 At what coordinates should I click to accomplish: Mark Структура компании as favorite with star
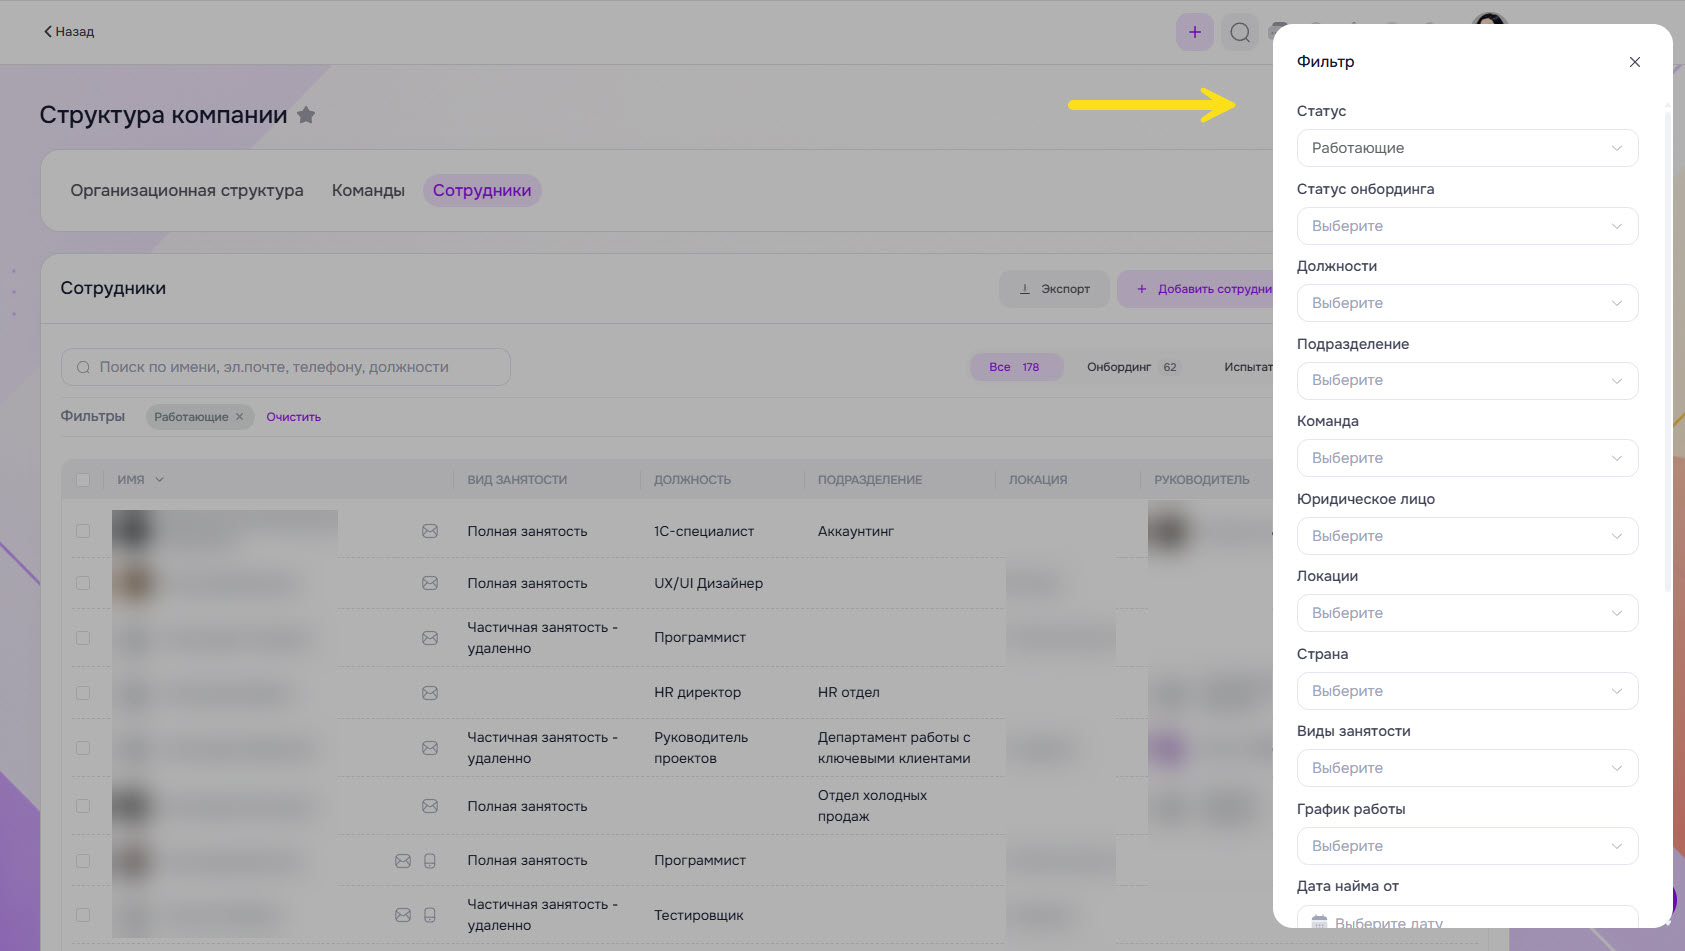click(x=306, y=115)
